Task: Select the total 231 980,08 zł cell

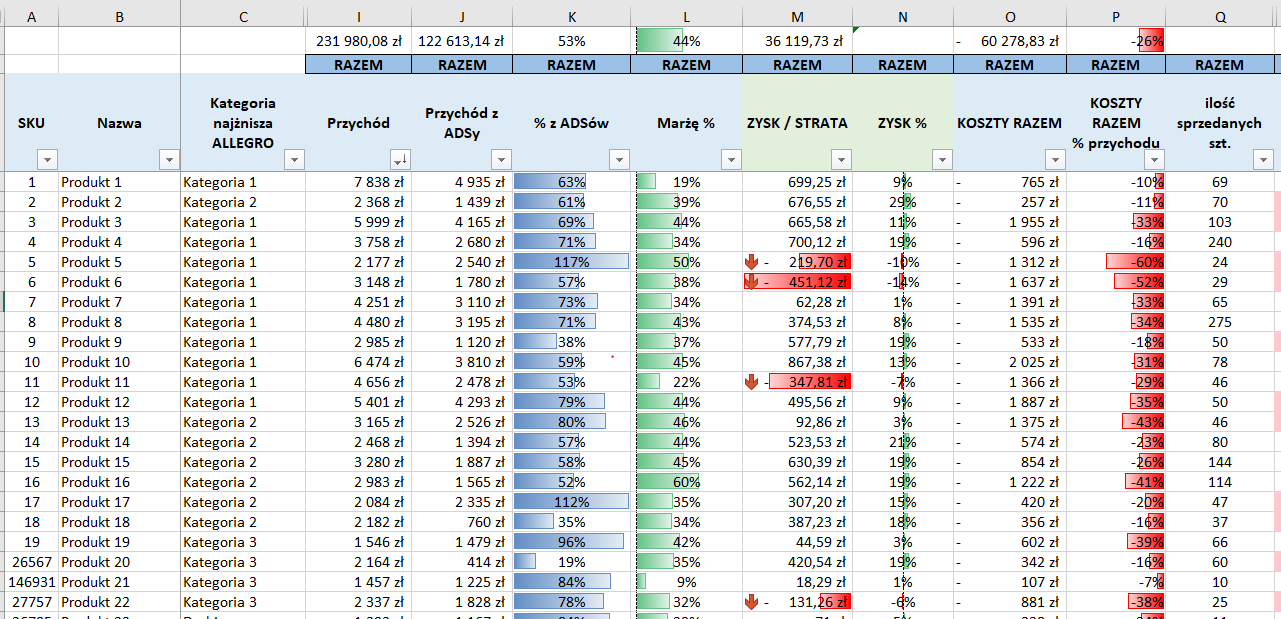Action: pyautogui.click(x=358, y=41)
